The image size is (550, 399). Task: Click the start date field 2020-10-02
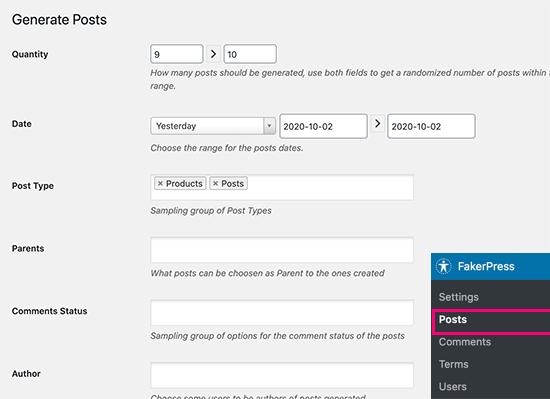pyautogui.click(x=323, y=126)
